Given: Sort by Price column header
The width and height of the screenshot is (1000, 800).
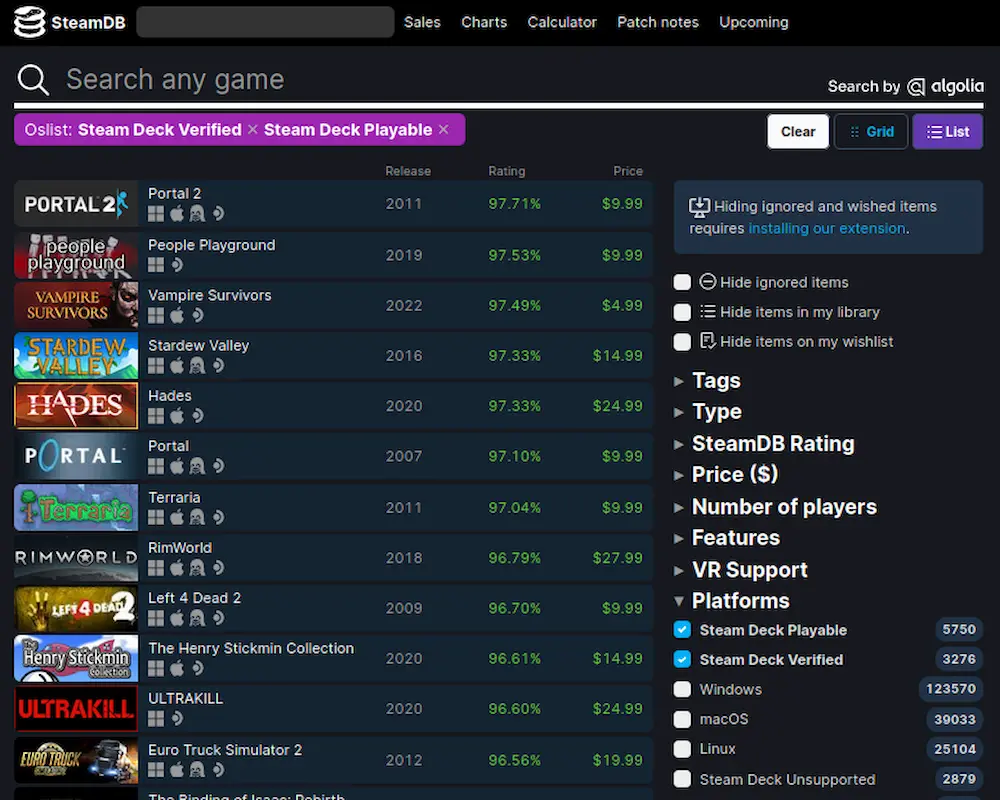Looking at the screenshot, I should point(628,171).
